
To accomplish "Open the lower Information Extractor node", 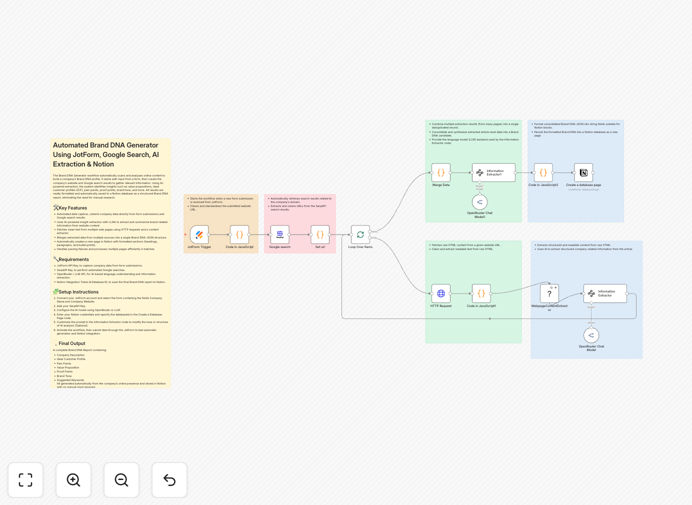I will [x=605, y=294].
